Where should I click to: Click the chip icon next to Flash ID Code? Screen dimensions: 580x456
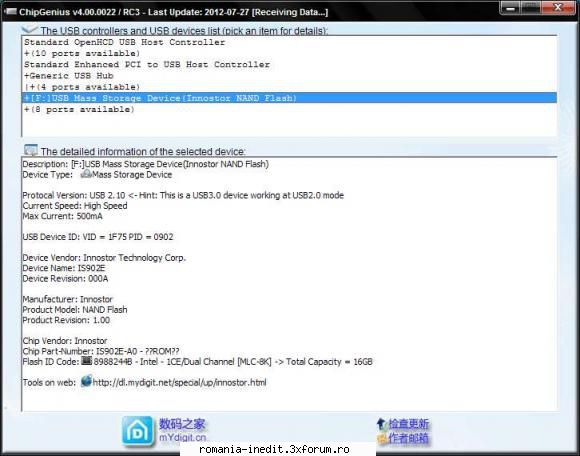pyautogui.click(x=87, y=361)
